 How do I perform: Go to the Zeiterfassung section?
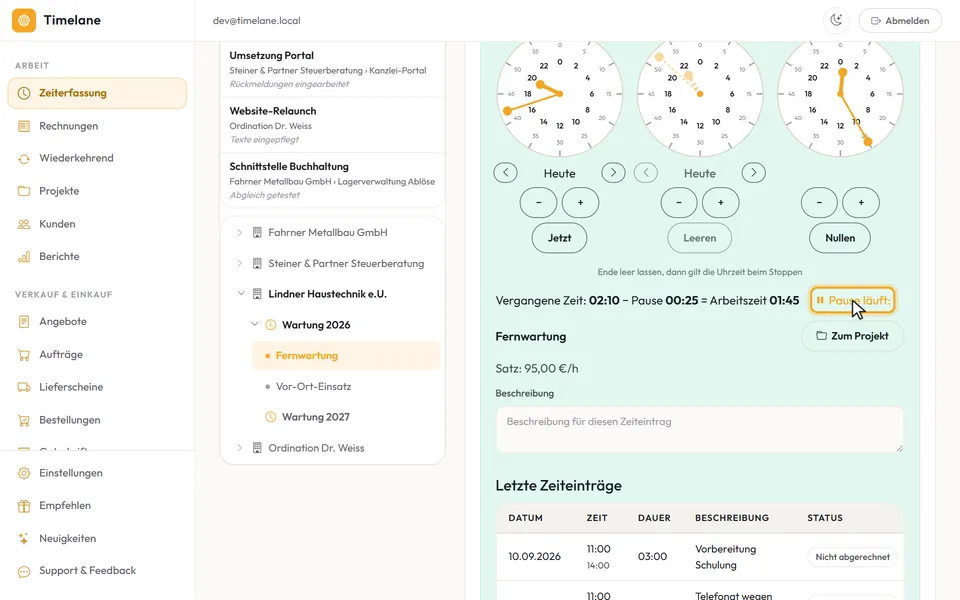coord(97,93)
